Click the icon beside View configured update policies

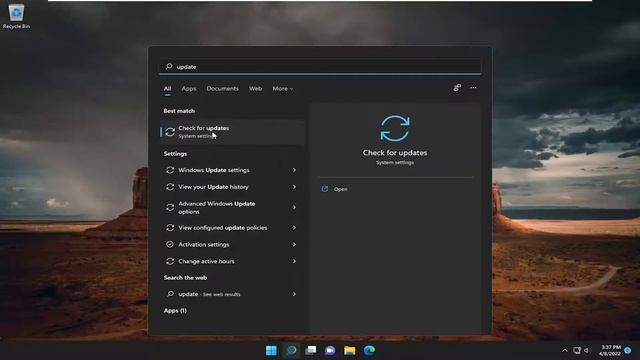[x=170, y=228]
